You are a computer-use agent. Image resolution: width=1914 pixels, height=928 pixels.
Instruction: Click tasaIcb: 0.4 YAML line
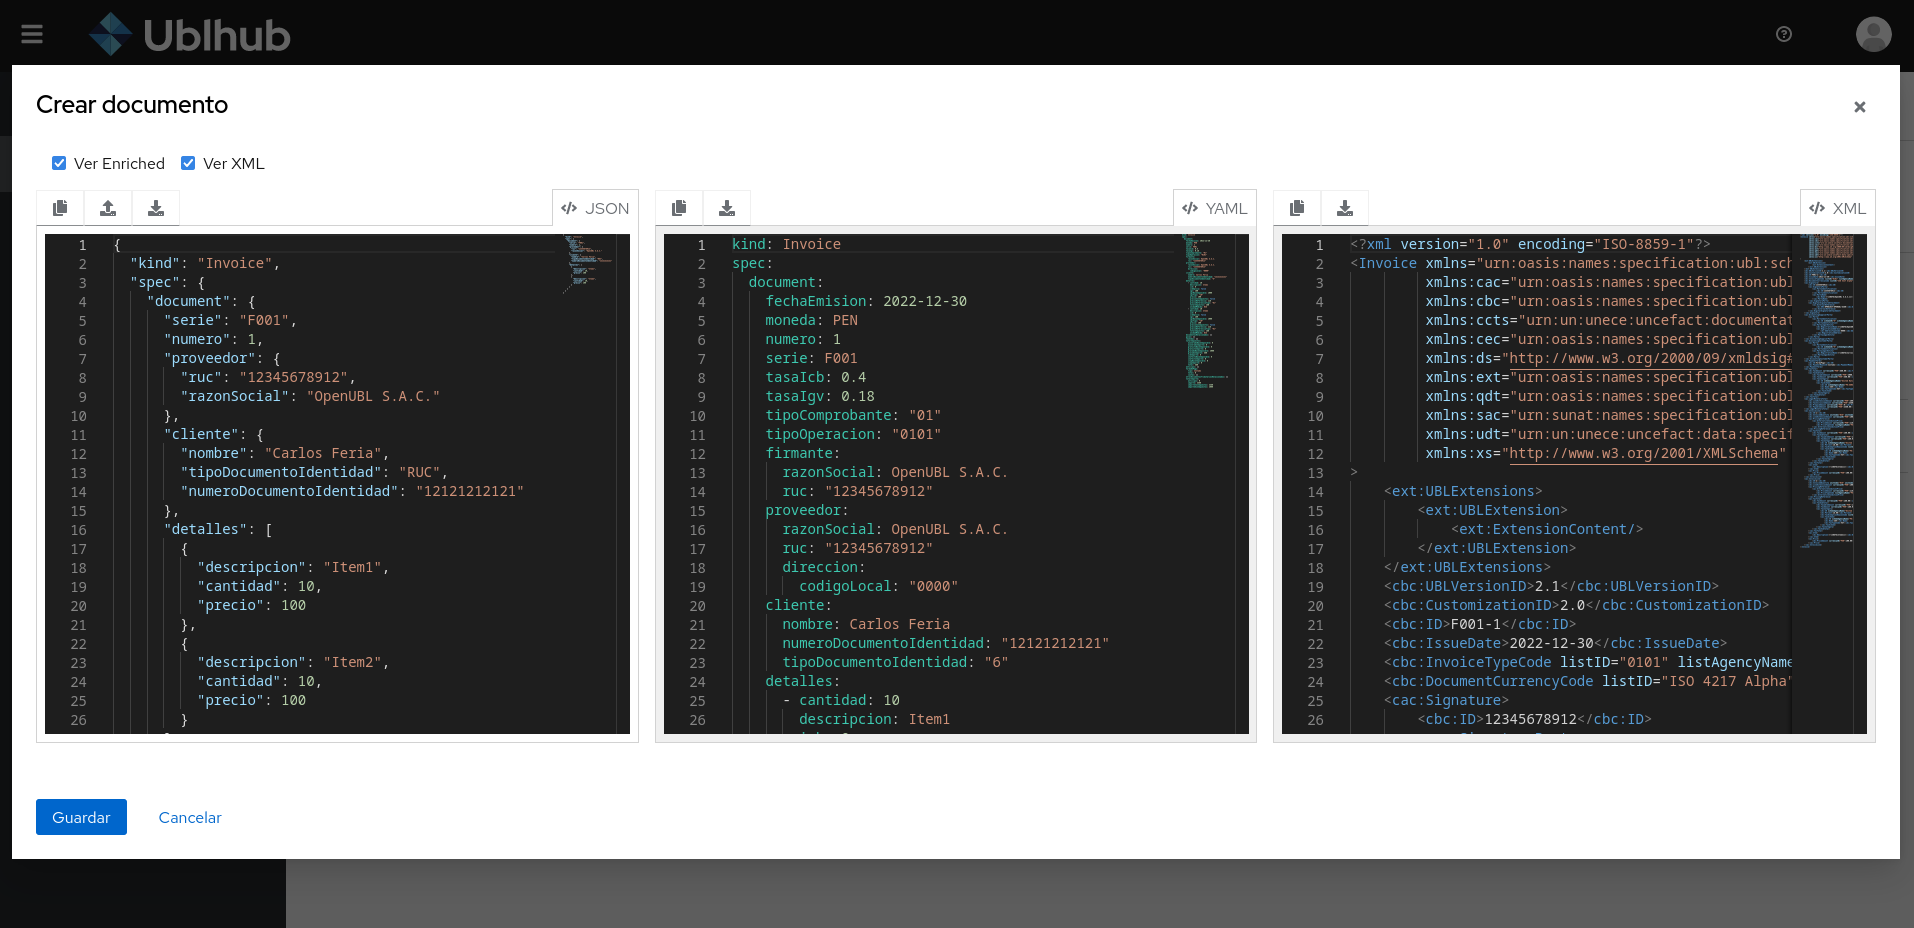point(816,377)
